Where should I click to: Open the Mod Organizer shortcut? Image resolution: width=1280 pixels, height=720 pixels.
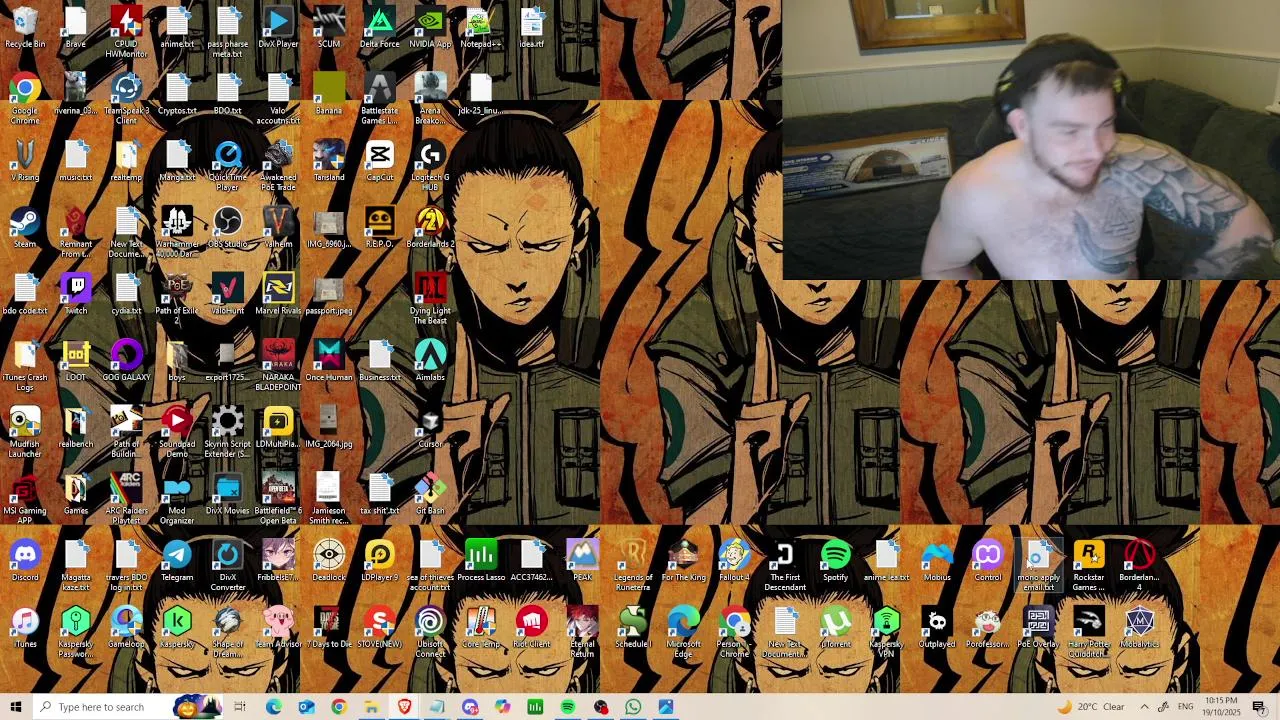tap(177, 498)
